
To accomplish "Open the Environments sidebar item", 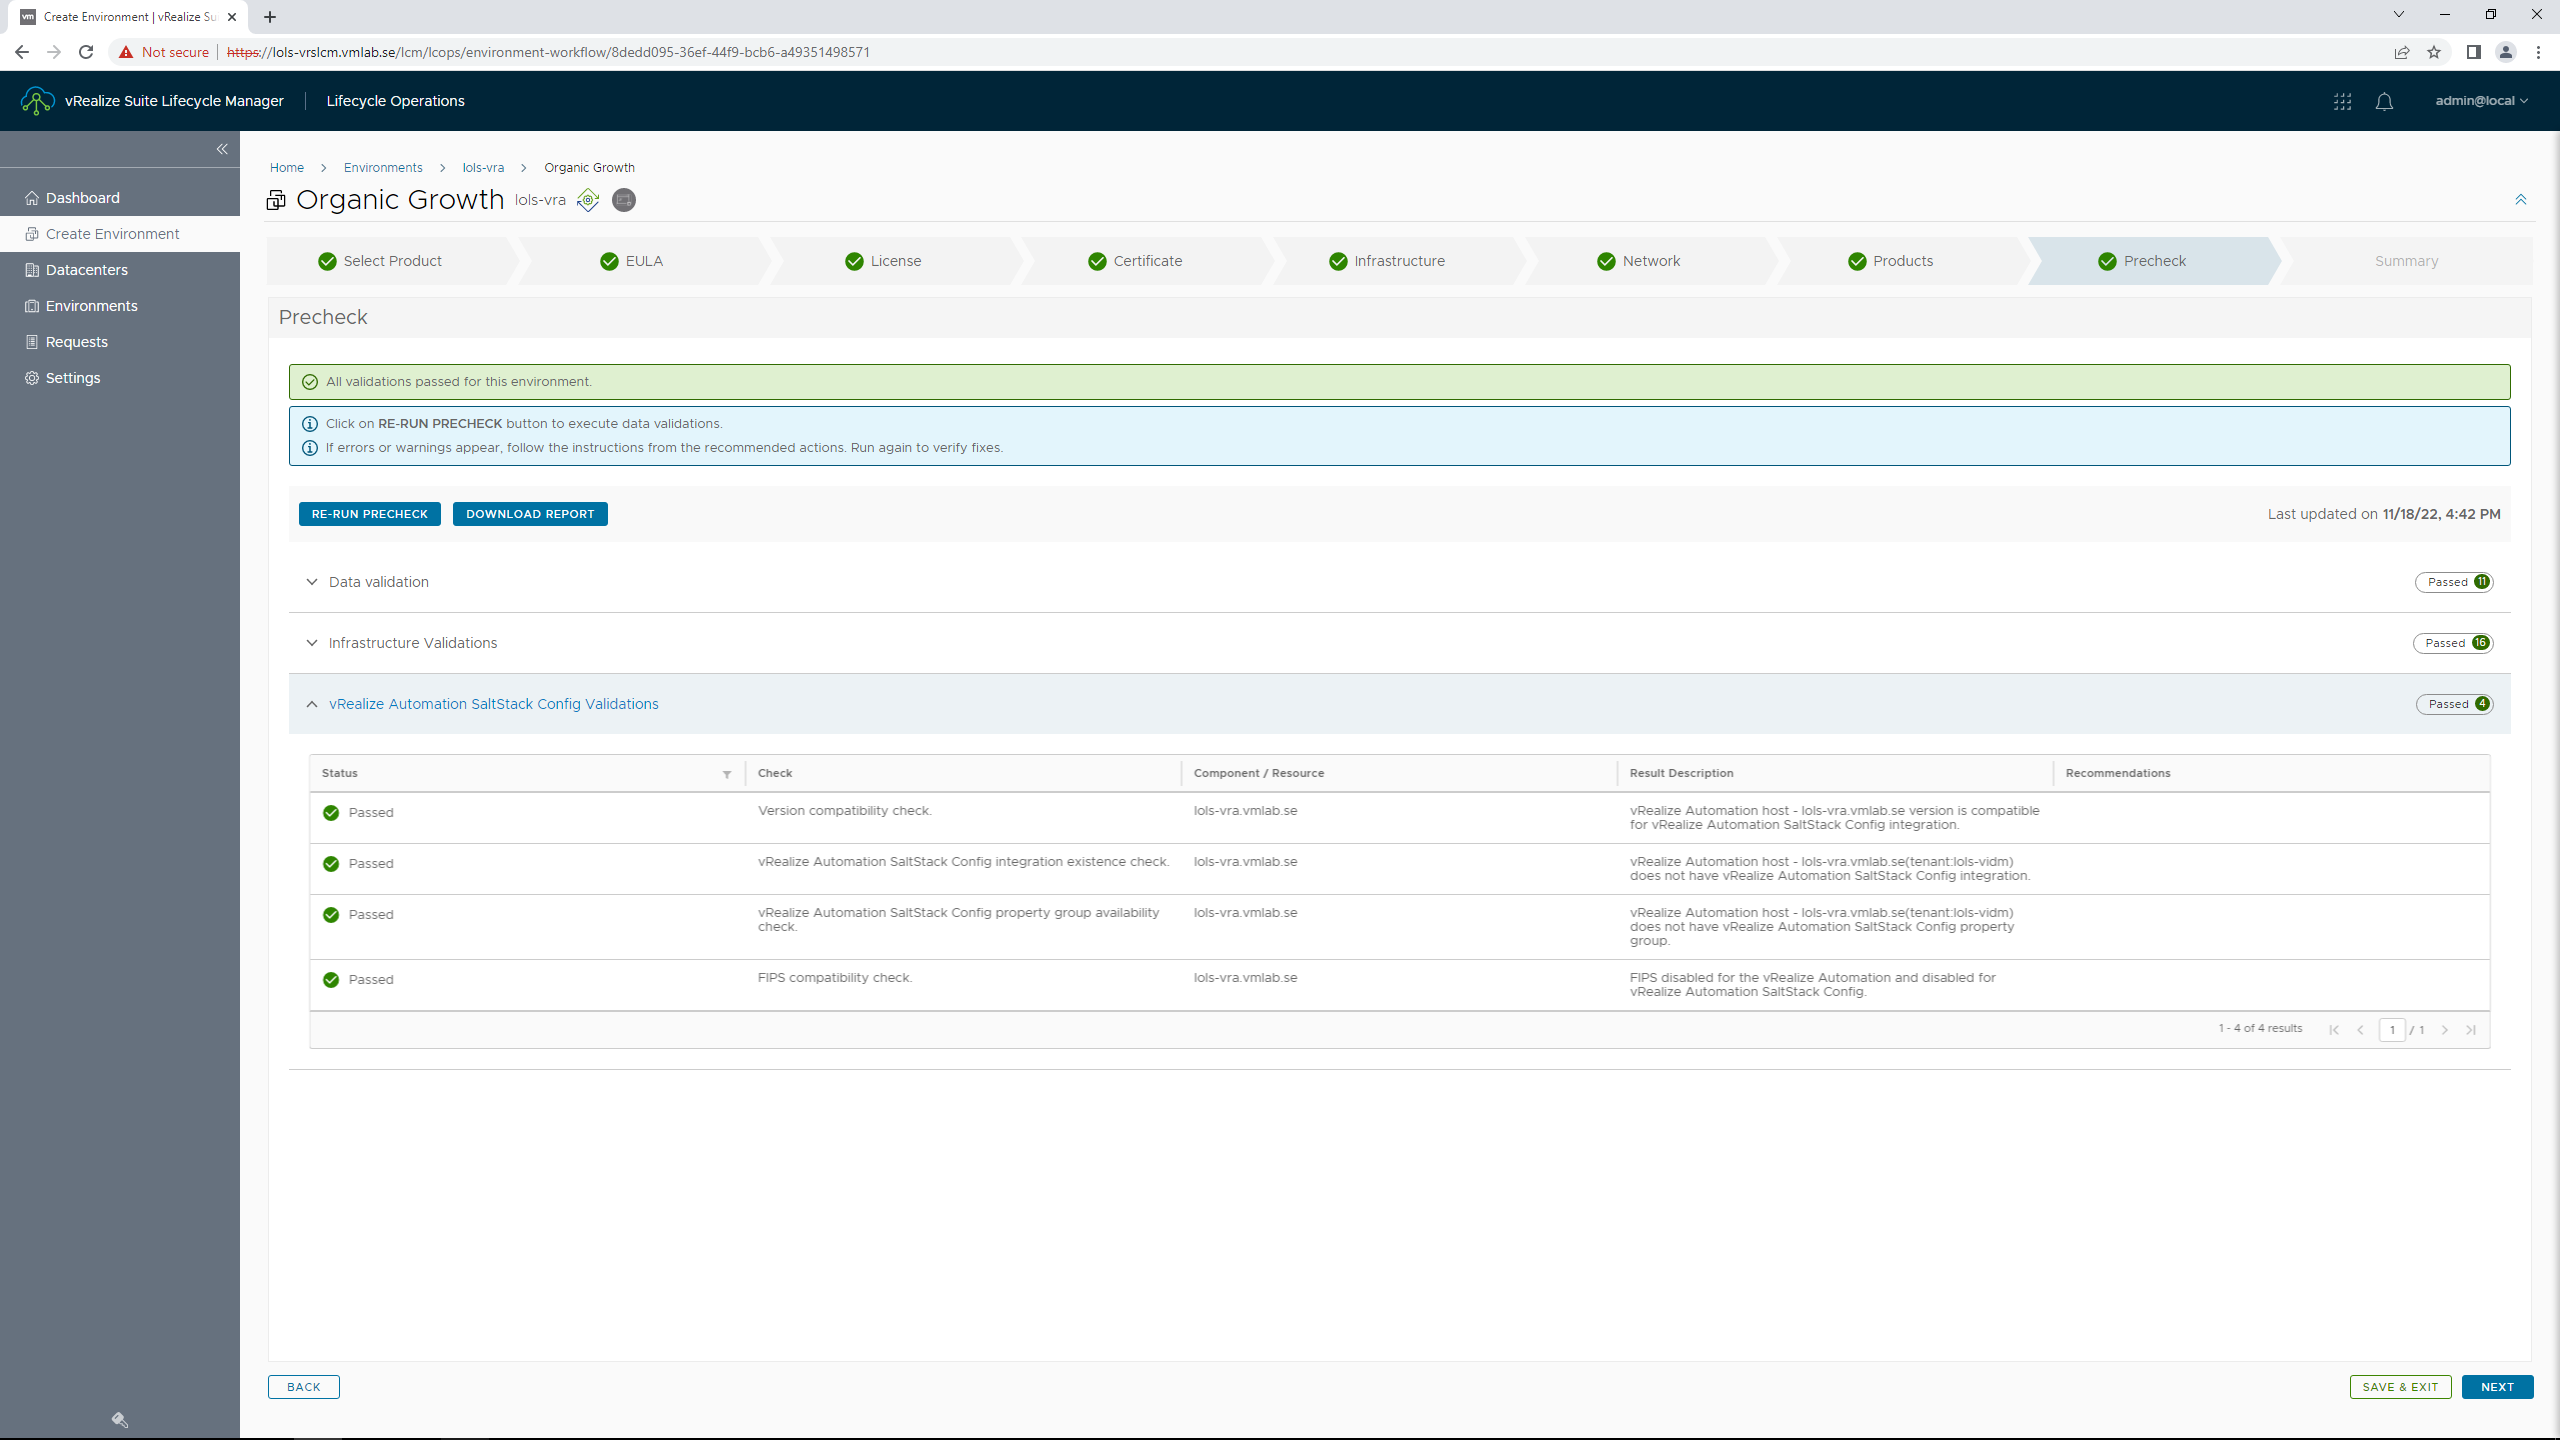I will (120, 306).
